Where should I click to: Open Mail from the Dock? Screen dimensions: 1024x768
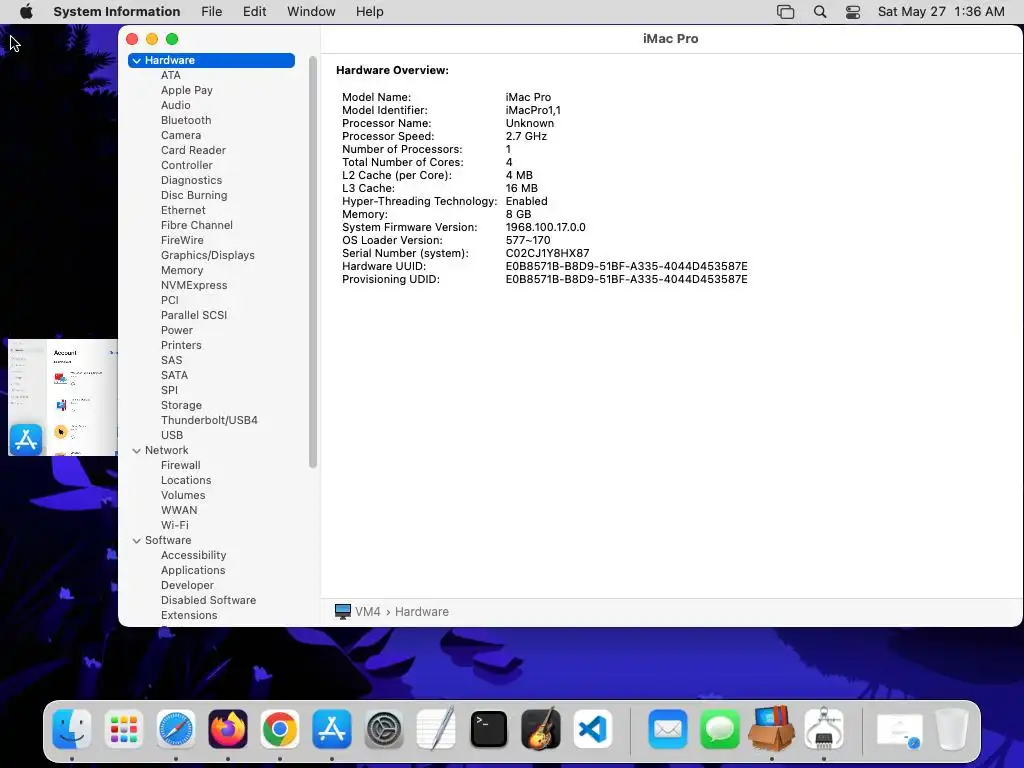(x=667, y=729)
